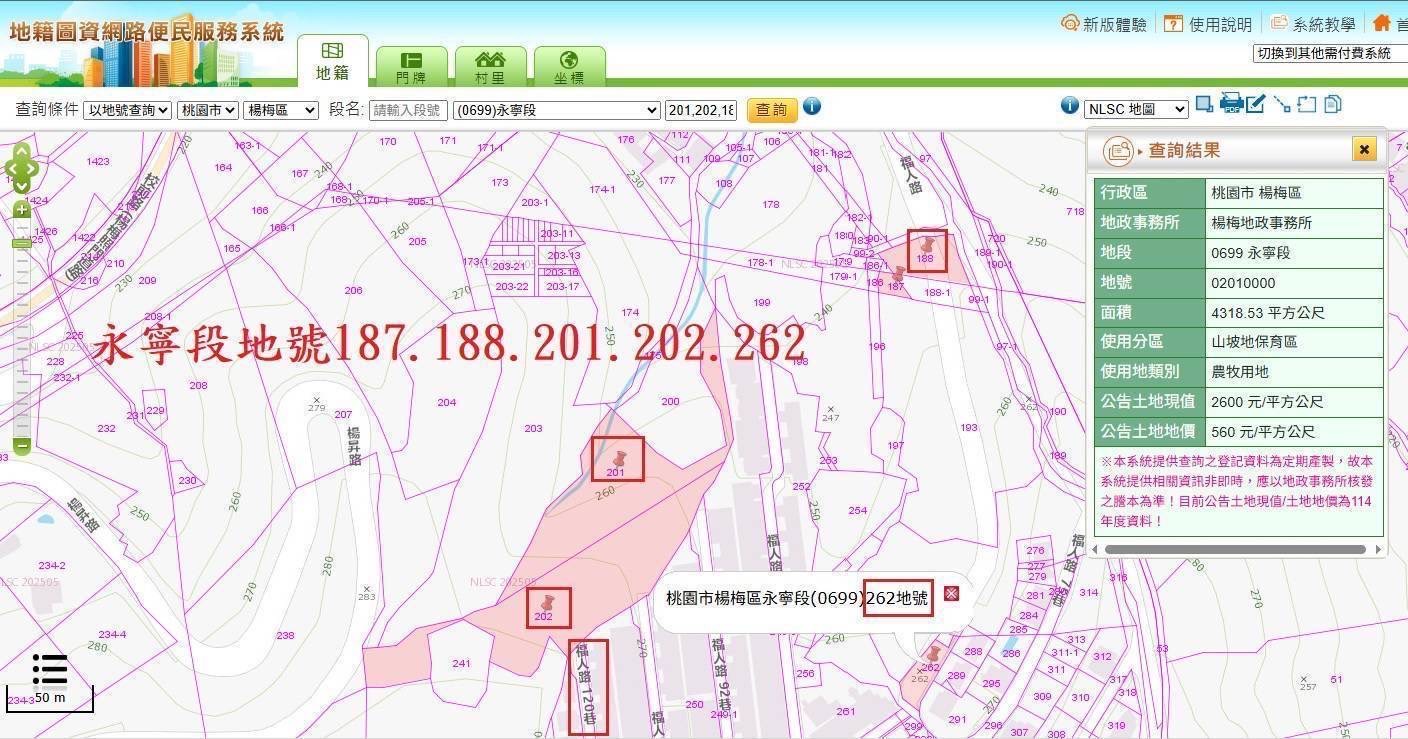Open 新版體驗 link

1104,24
